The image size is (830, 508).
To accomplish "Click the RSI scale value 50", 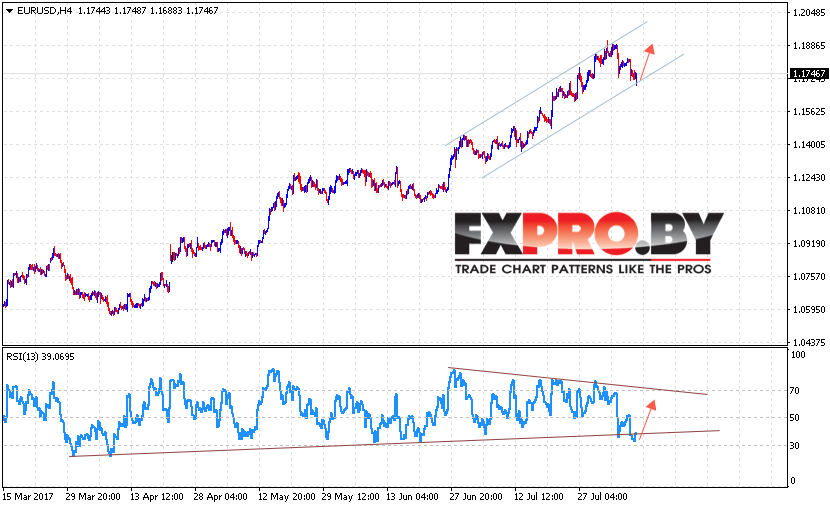I will pos(795,418).
